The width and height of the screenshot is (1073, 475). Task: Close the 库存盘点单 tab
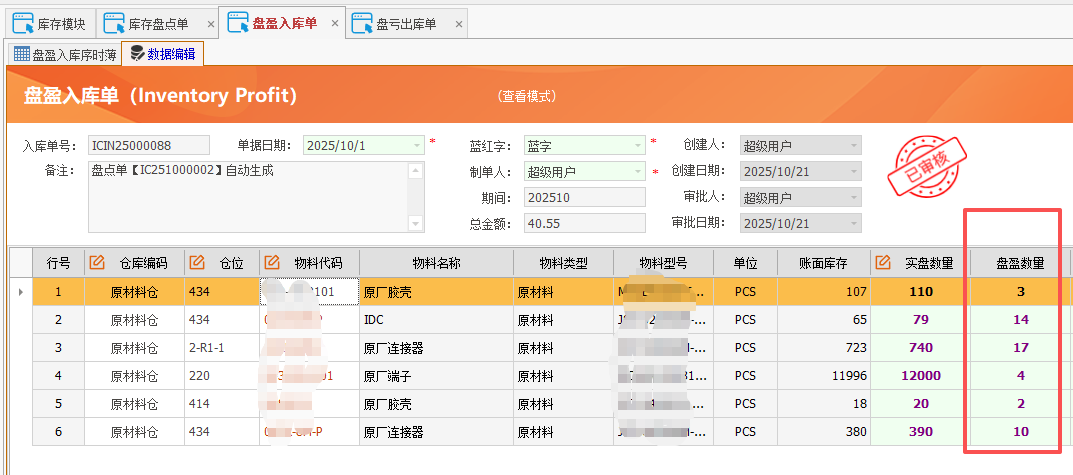(x=211, y=25)
